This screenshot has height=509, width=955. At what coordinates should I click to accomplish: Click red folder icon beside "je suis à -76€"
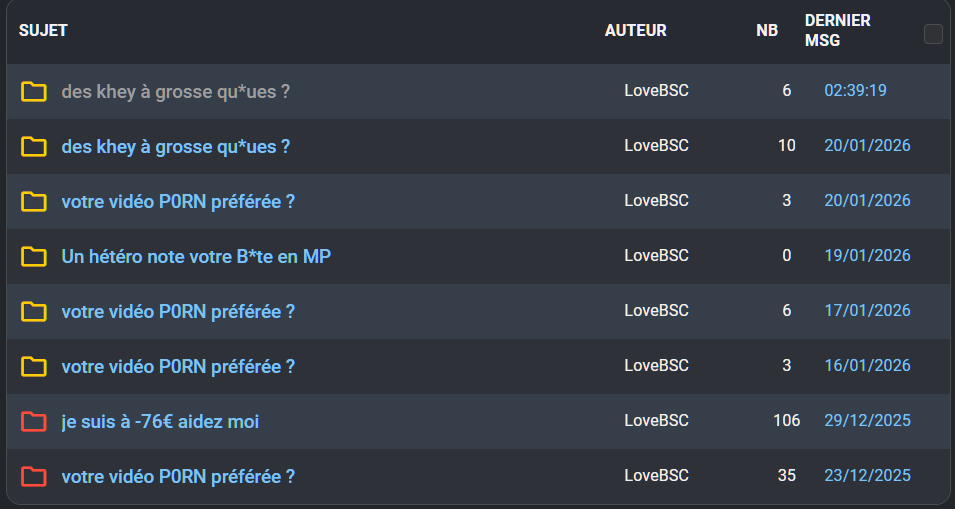[34, 422]
